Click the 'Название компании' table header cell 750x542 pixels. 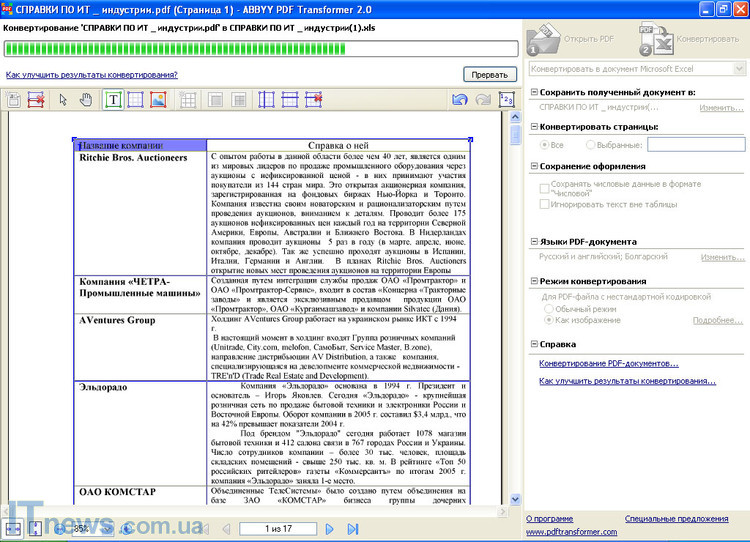(140, 145)
